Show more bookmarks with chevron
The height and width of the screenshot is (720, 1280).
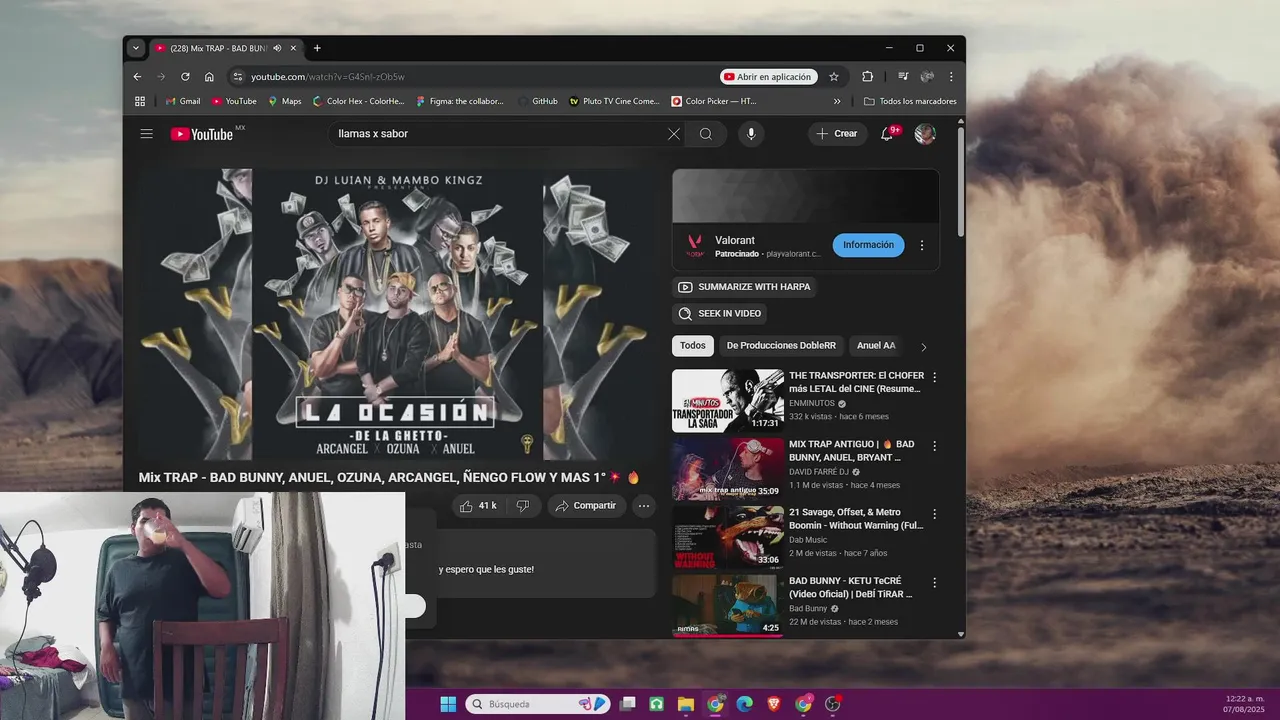click(x=837, y=101)
